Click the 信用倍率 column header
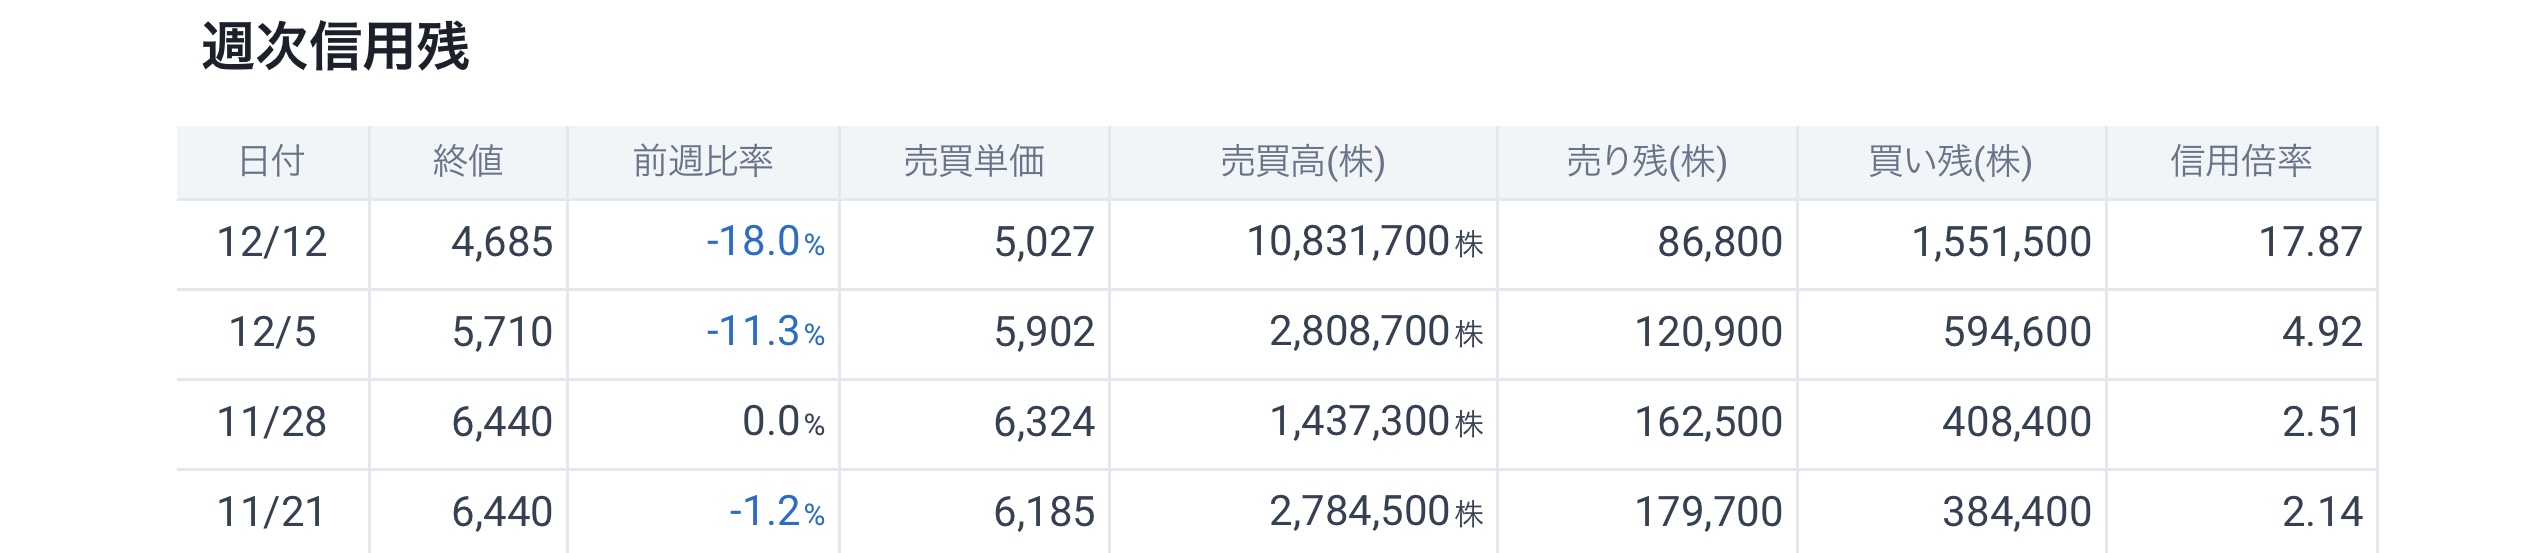 2241,161
